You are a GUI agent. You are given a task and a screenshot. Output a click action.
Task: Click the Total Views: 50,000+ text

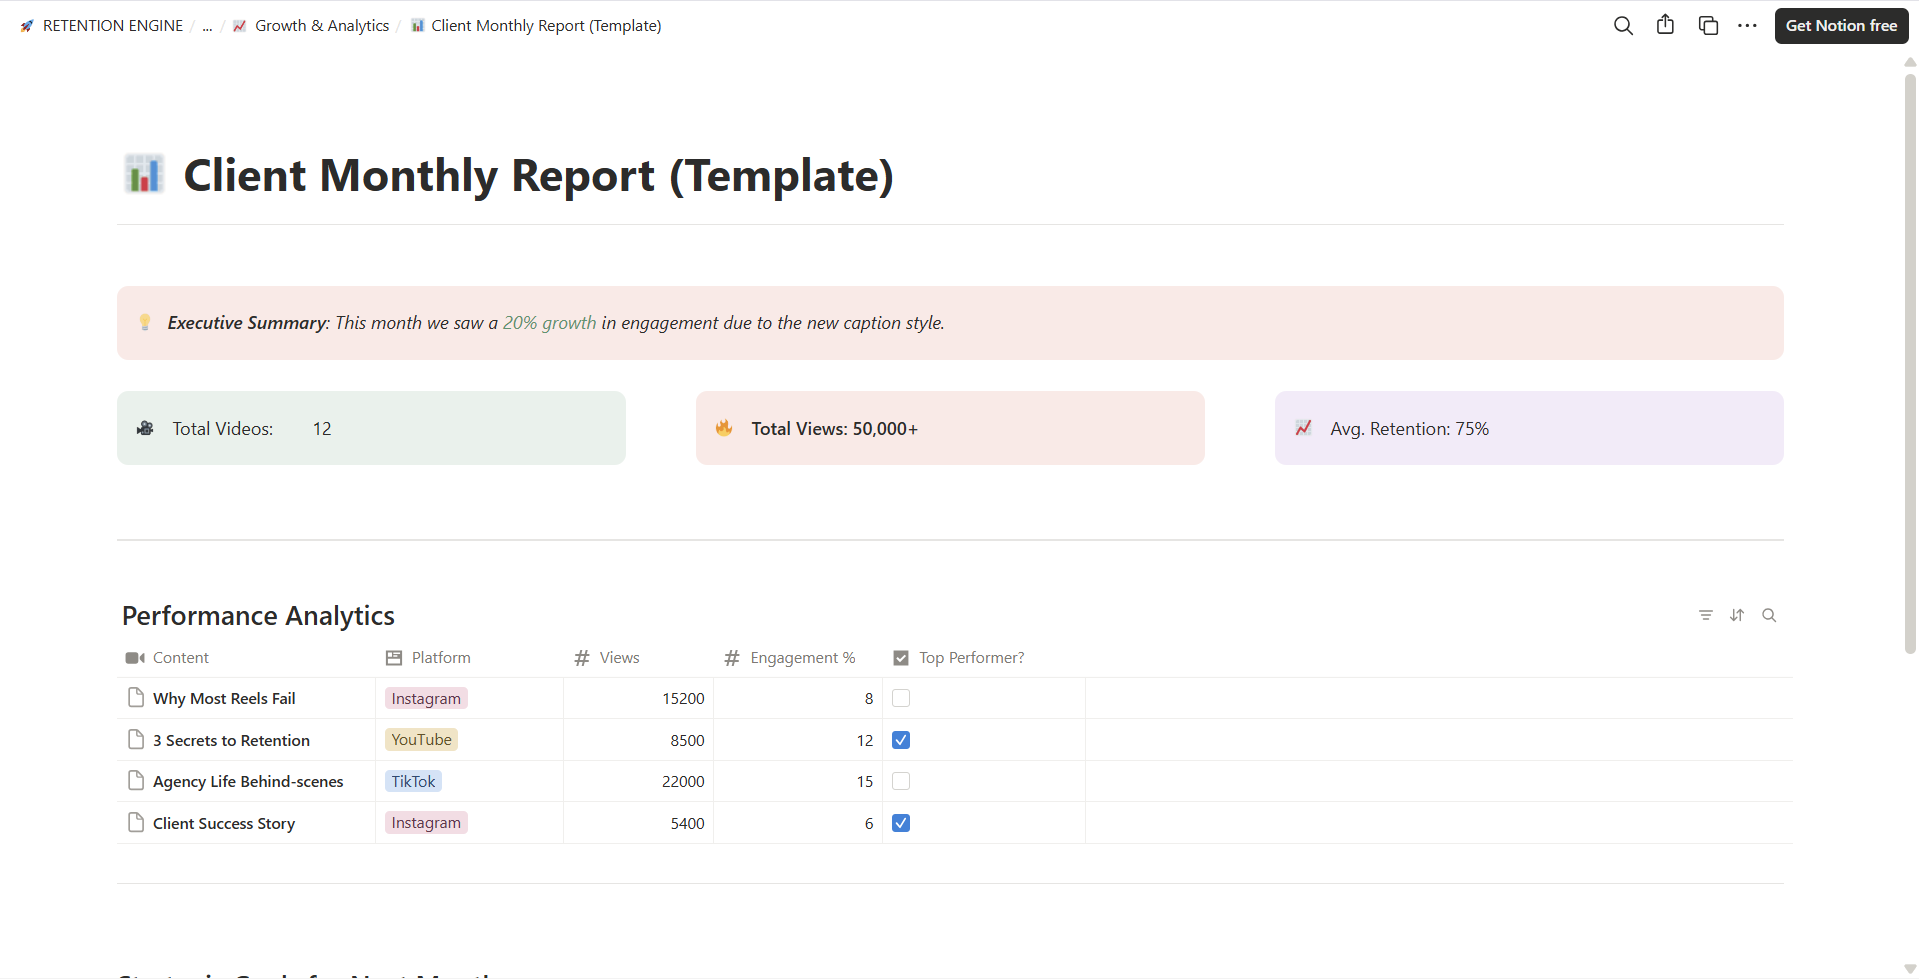(834, 429)
